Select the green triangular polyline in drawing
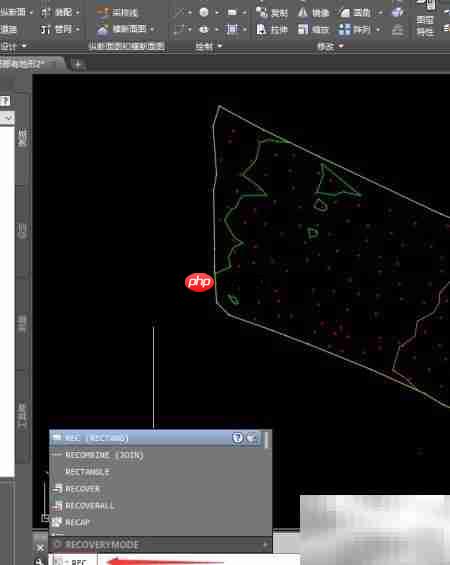 tap(337, 181)
